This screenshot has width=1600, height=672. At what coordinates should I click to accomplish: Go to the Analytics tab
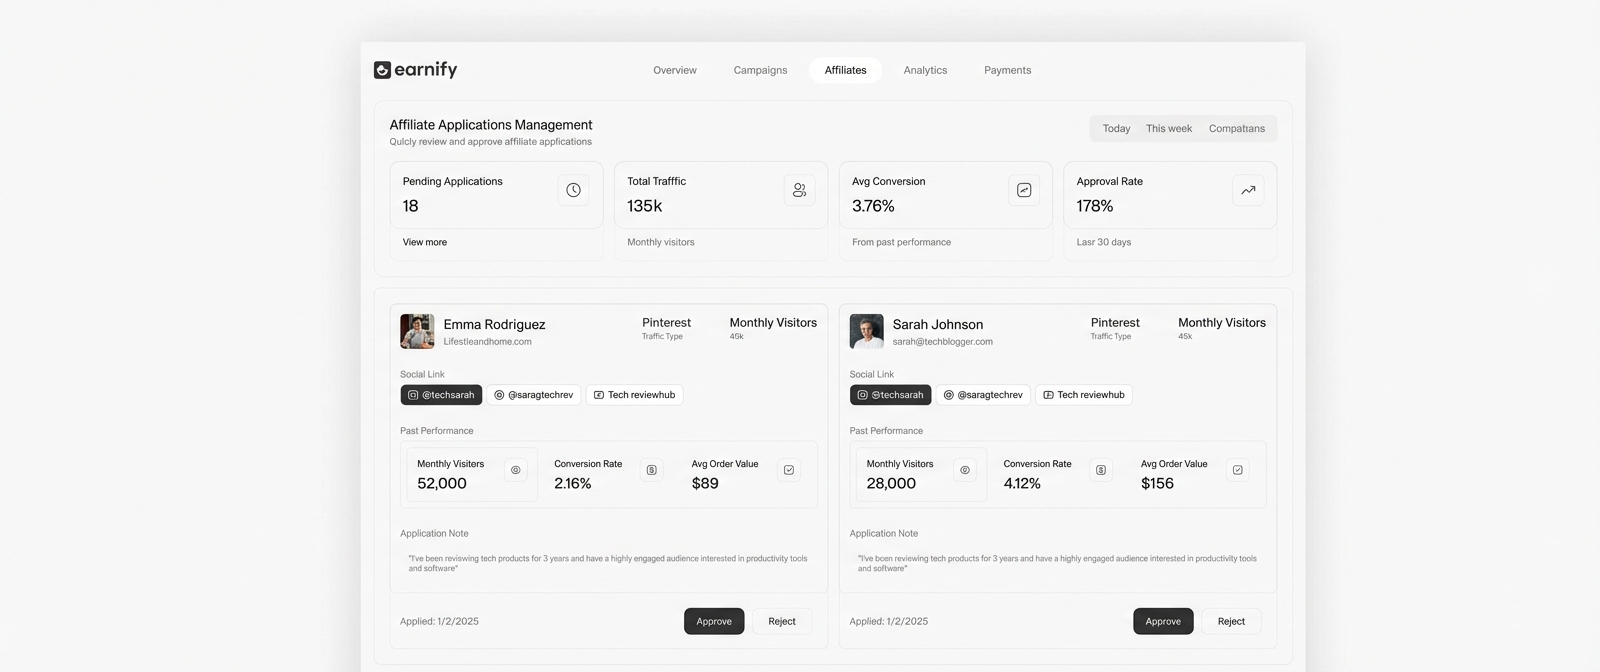925,70
